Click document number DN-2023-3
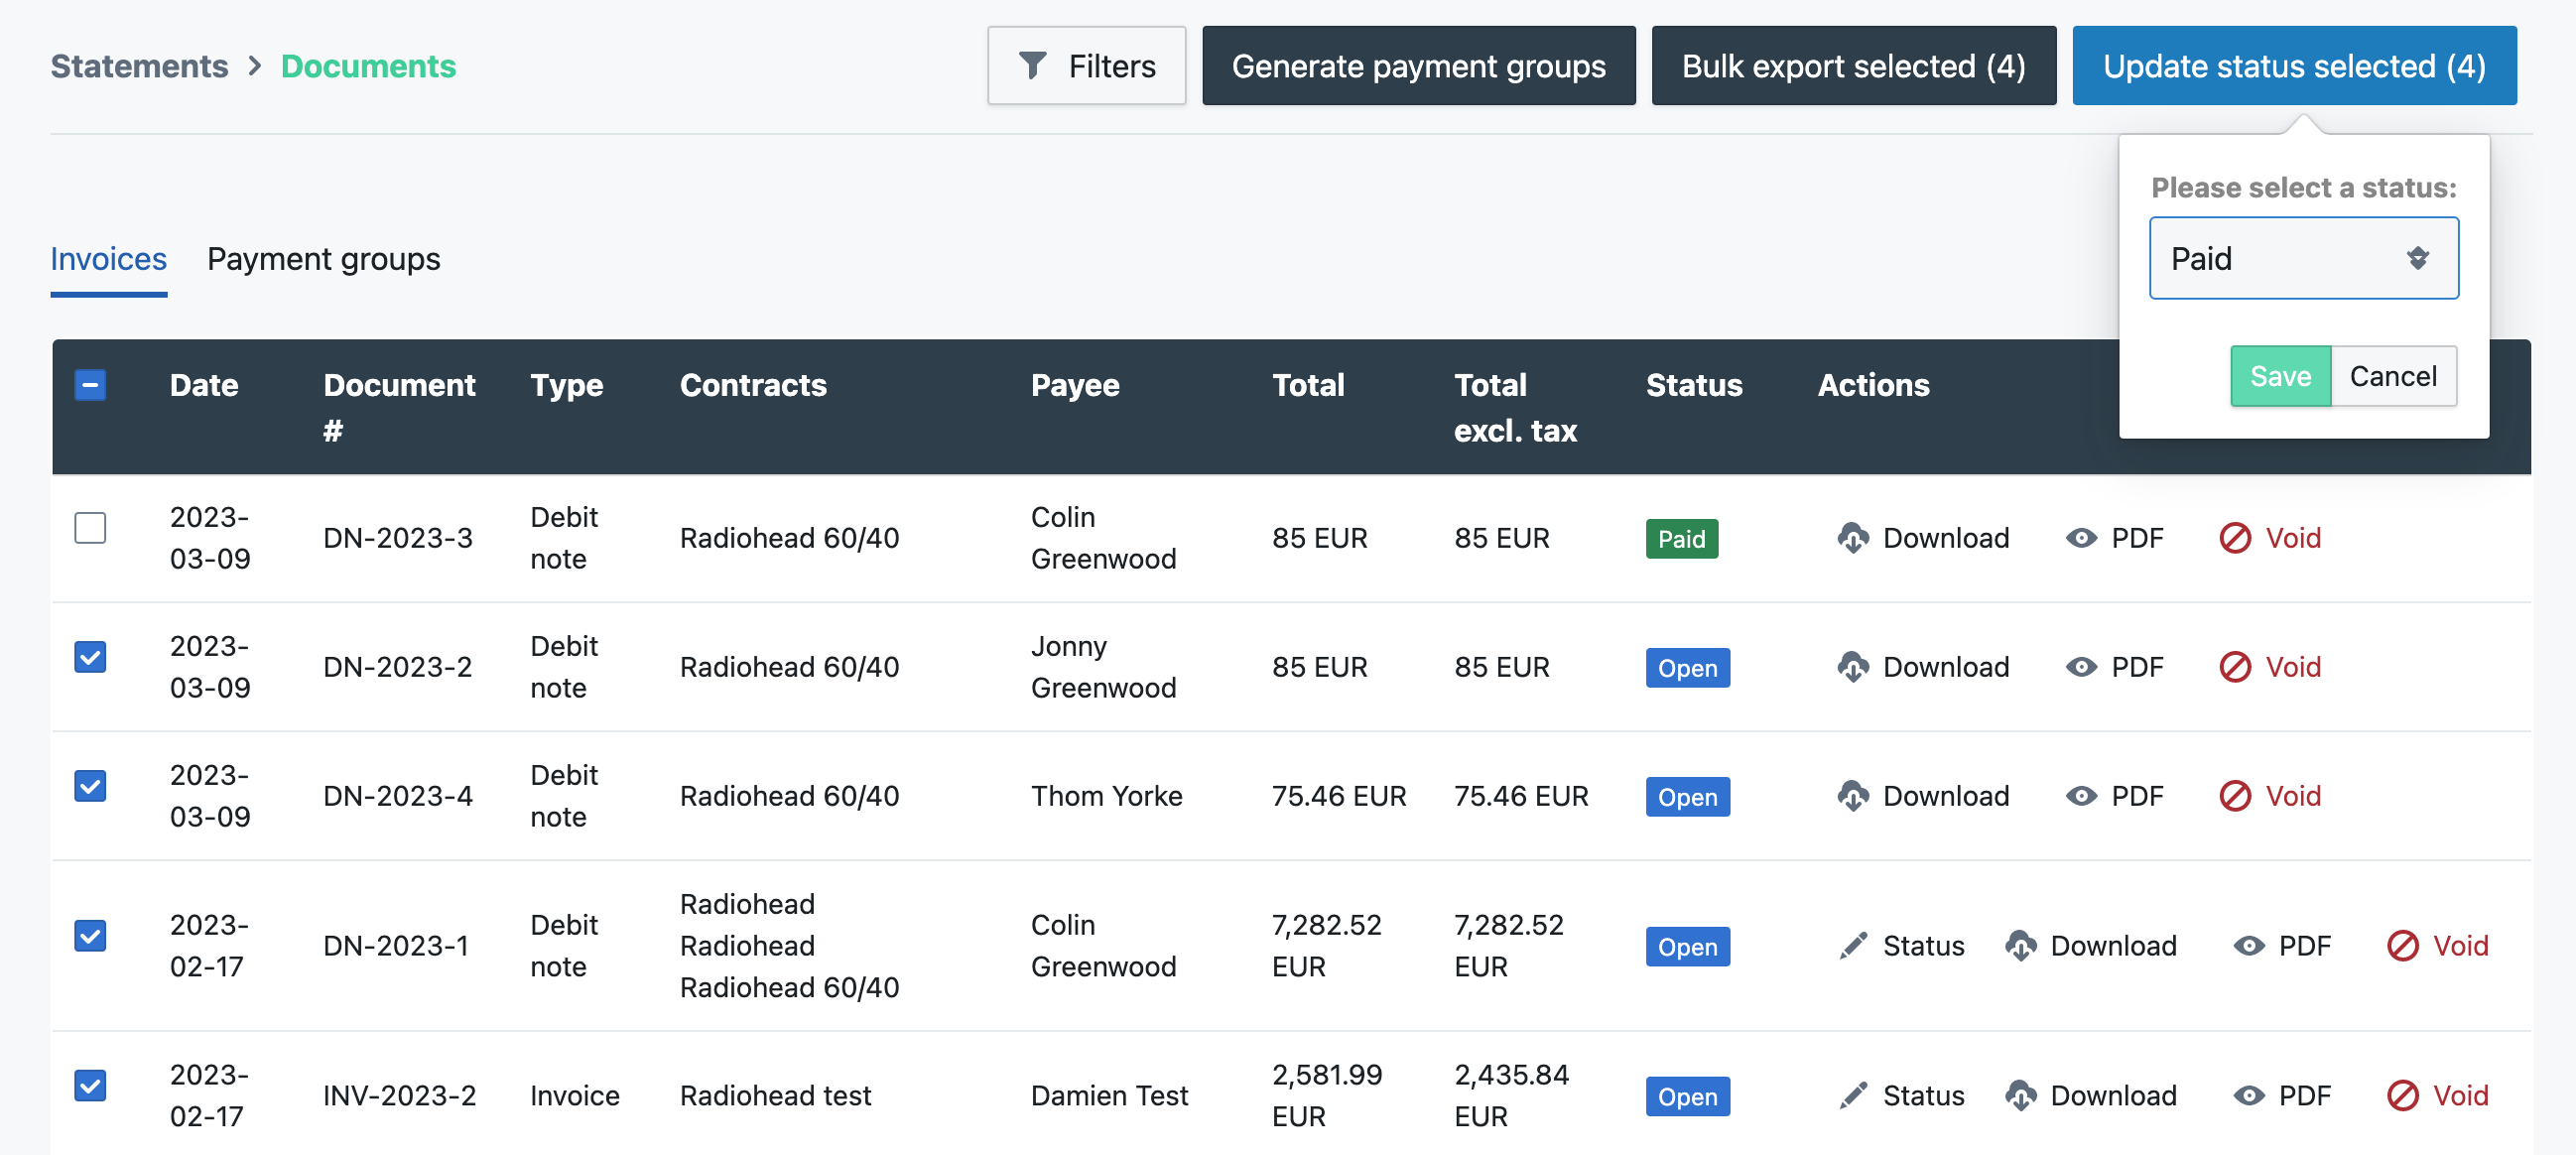 tap(398, 538)
